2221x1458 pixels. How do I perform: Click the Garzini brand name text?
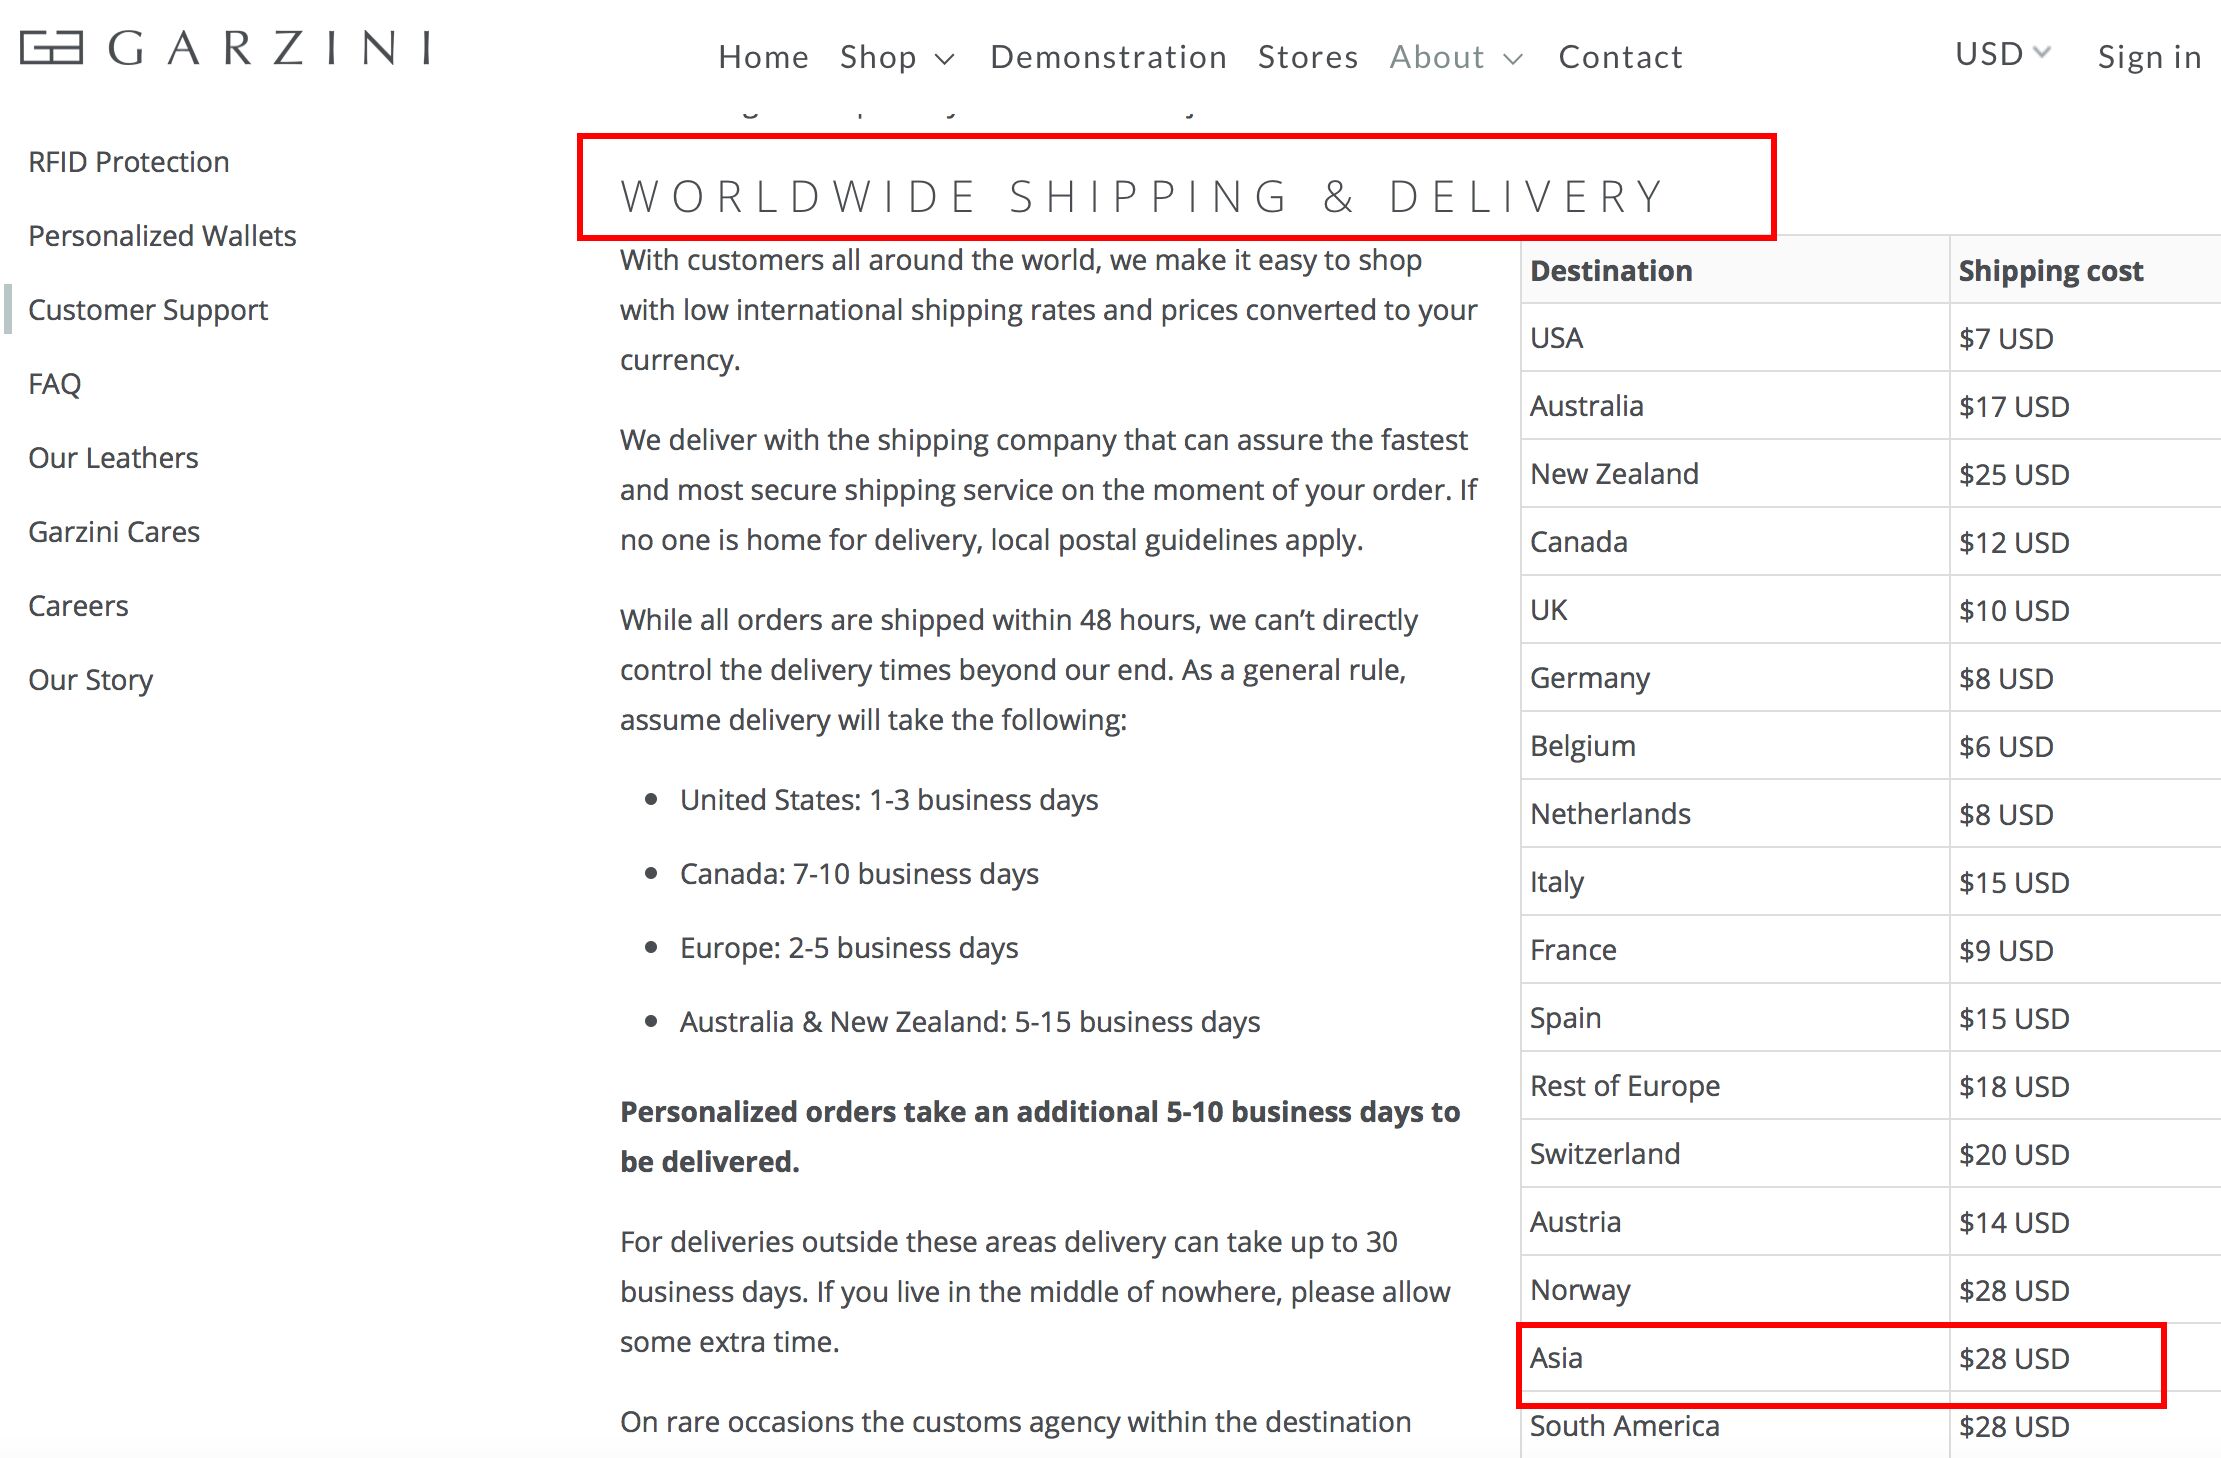tap(270, 47)
